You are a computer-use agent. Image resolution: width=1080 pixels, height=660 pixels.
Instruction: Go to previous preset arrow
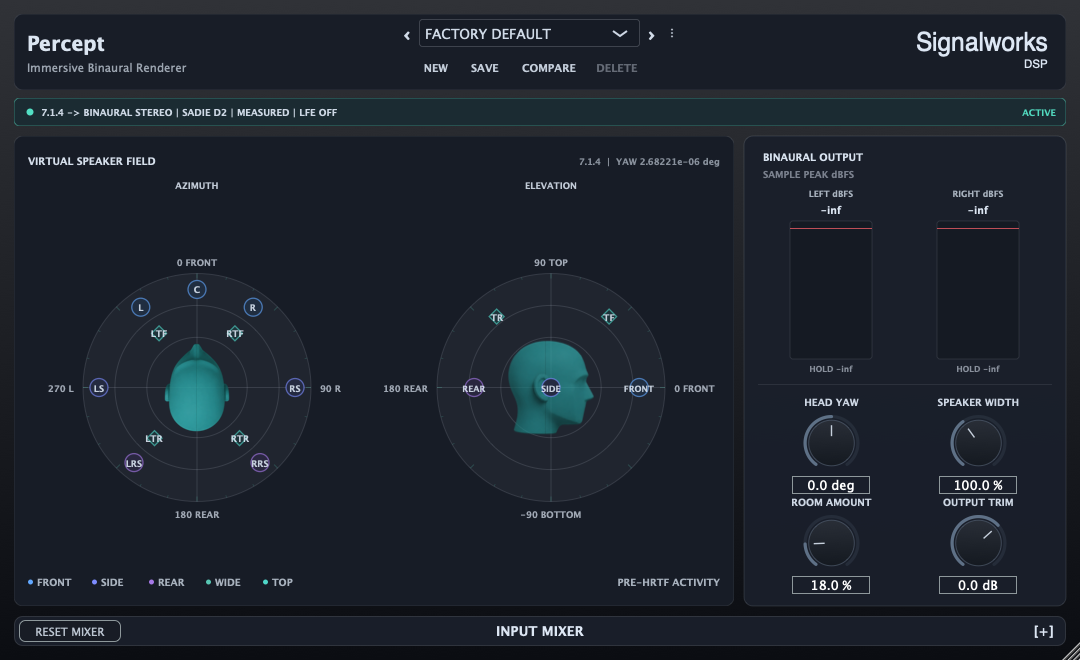(406, 35)
